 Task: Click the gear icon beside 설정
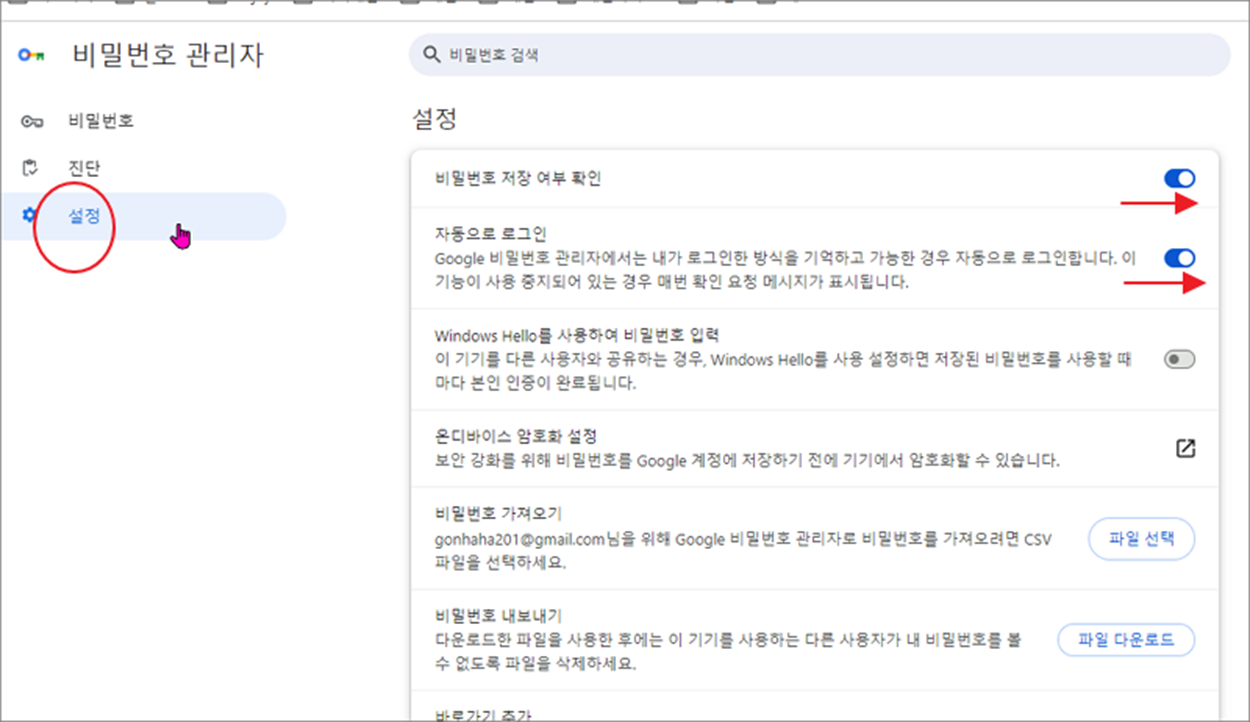pos(30,215)
